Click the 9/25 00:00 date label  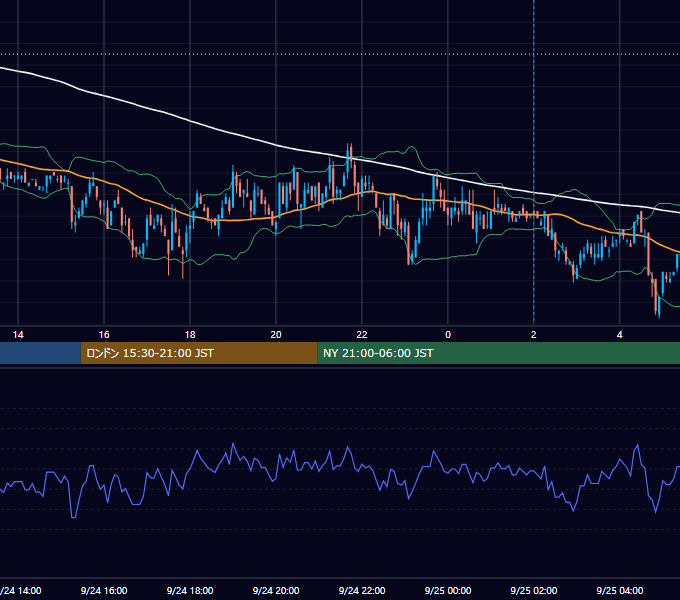click(448, 590)
